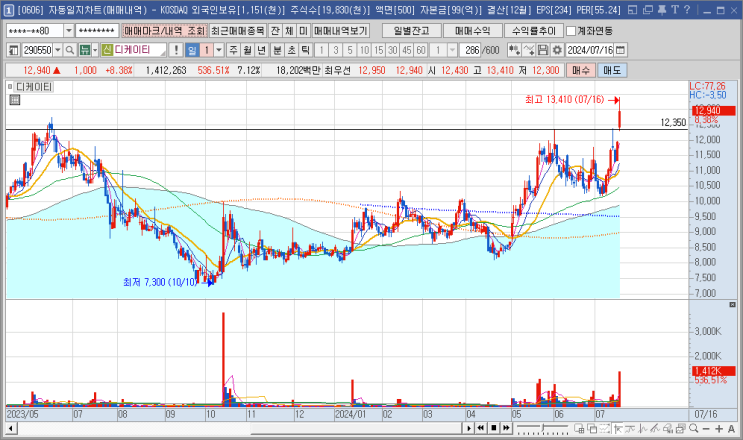The height and width of the screenshot is (440, 743).
Task: Click the 잔 button
Action: pyautogui.click(x=275, y=31)
